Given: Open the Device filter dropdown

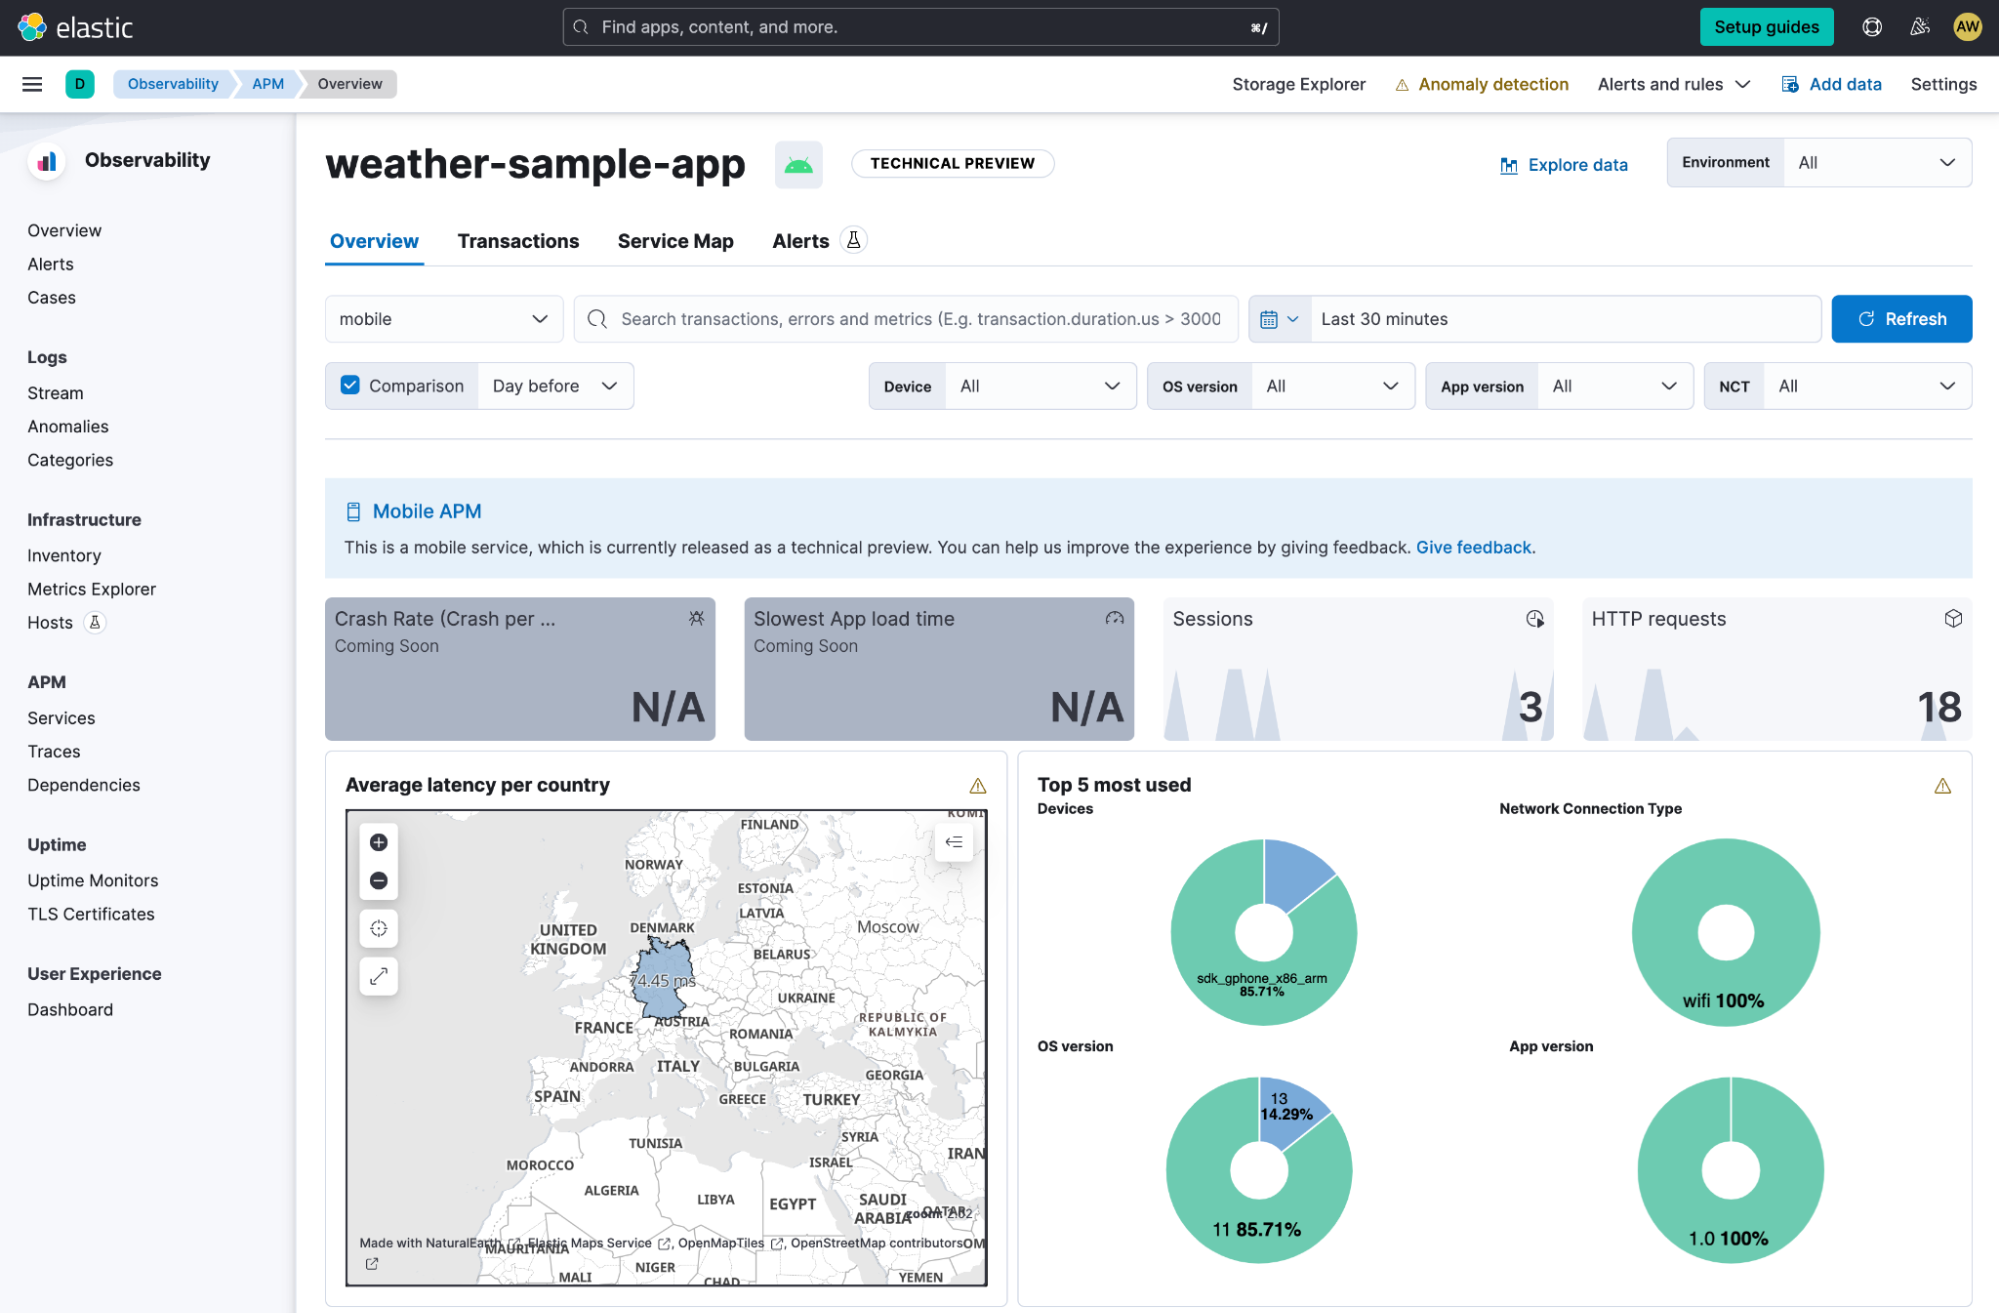Looking at the screenshot, I should [x=1038, y=386].
